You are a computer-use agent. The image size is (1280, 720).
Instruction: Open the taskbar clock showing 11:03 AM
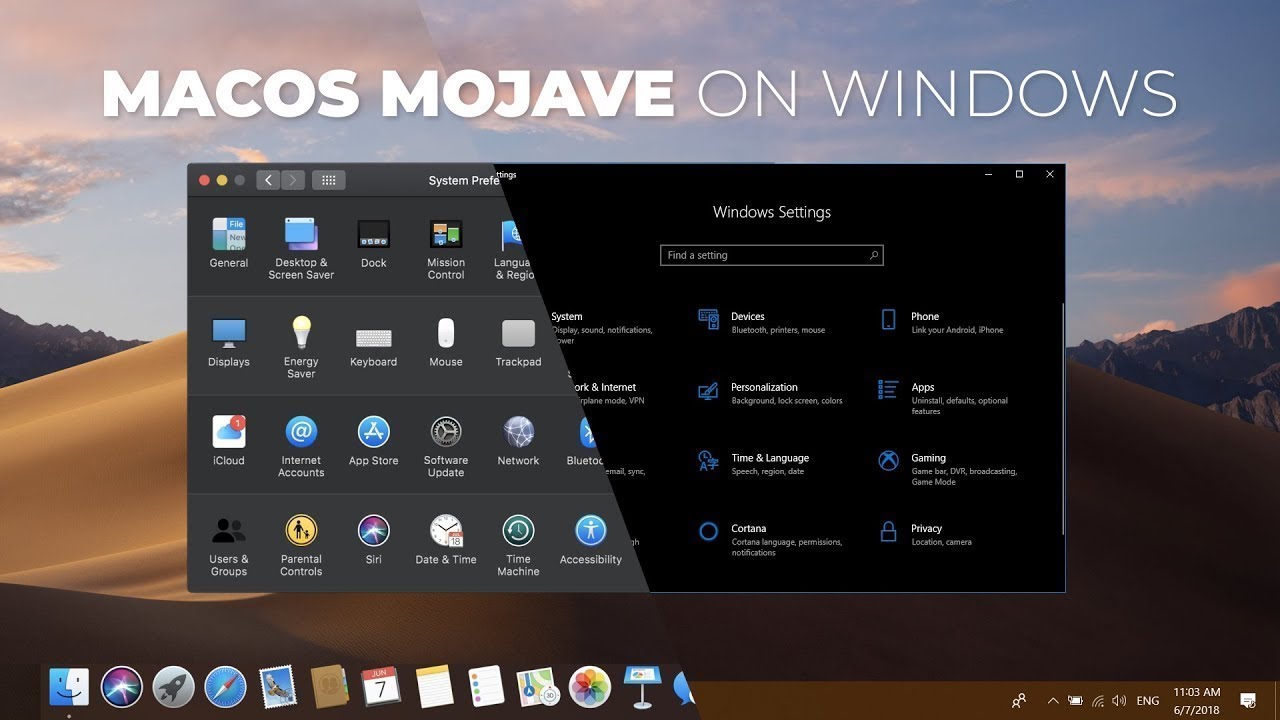tap(1197, 700)
